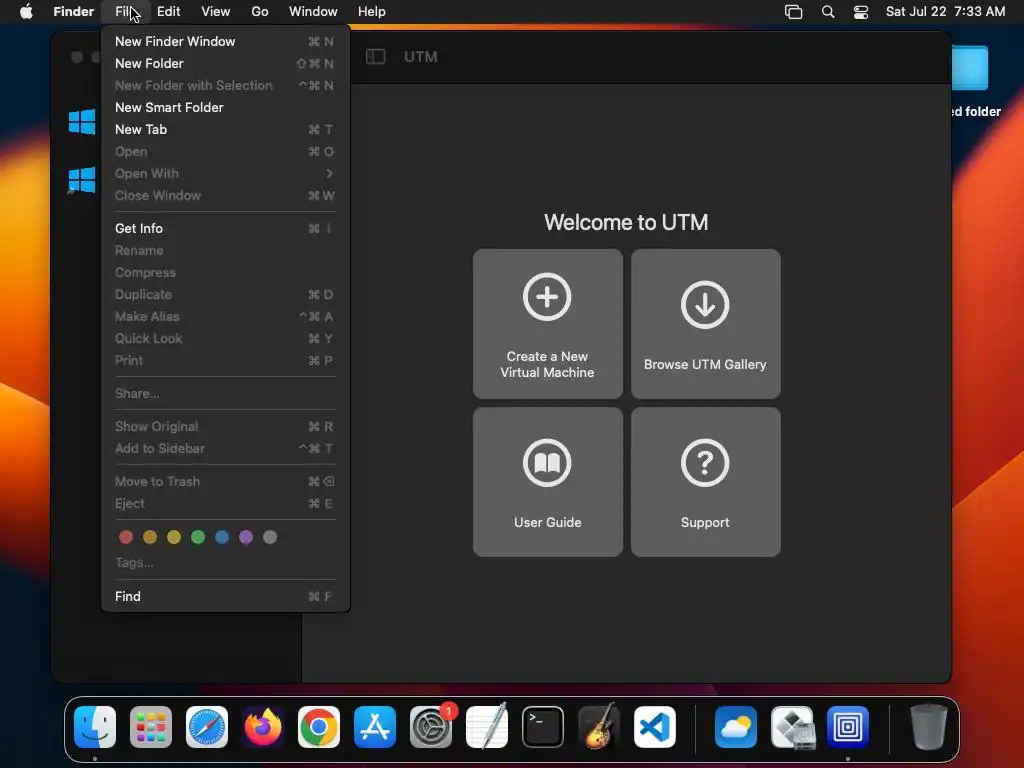Click the Support tile

(x=705, y=482)
